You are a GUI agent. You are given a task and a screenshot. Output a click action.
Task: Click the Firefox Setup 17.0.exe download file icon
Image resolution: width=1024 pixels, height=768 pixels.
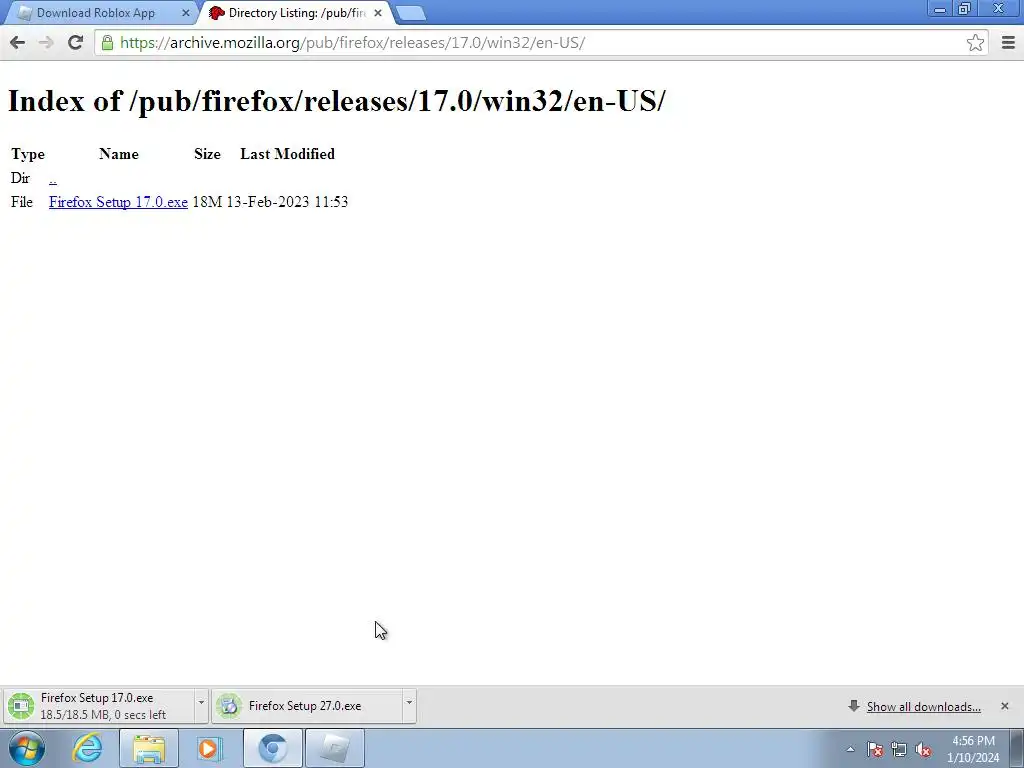[x=21, y=706]
